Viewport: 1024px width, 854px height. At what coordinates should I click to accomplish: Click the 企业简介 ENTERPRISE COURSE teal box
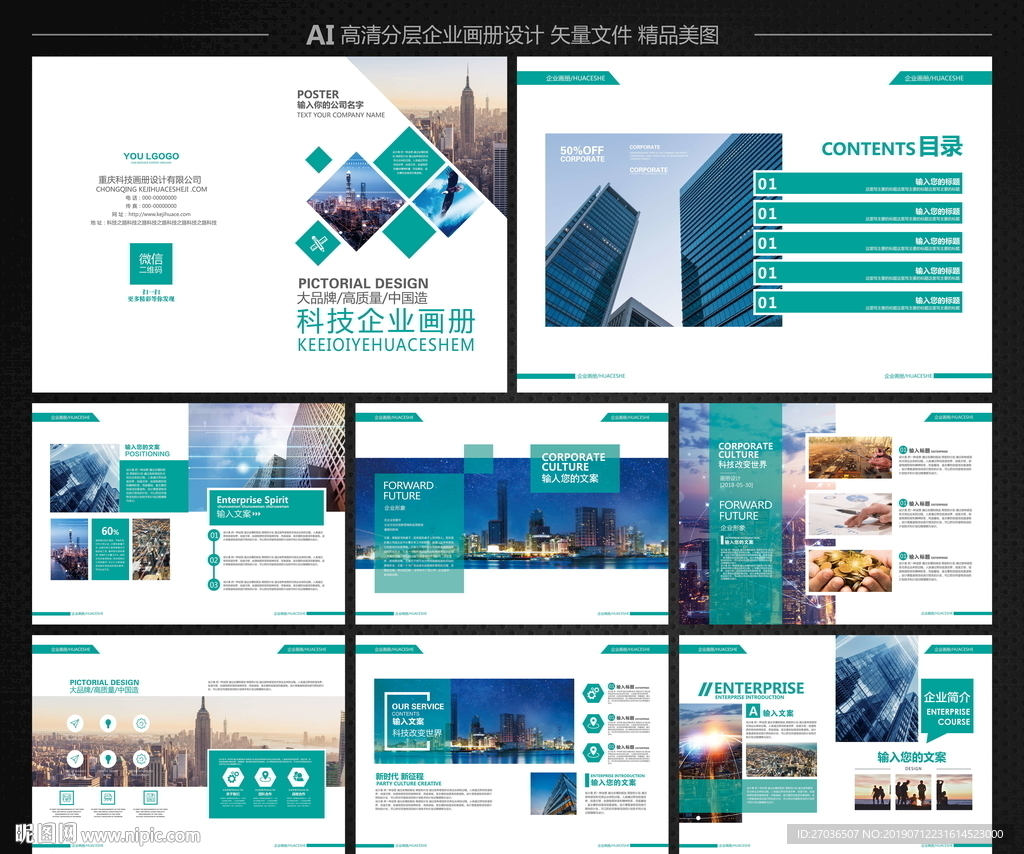[946, 708]
